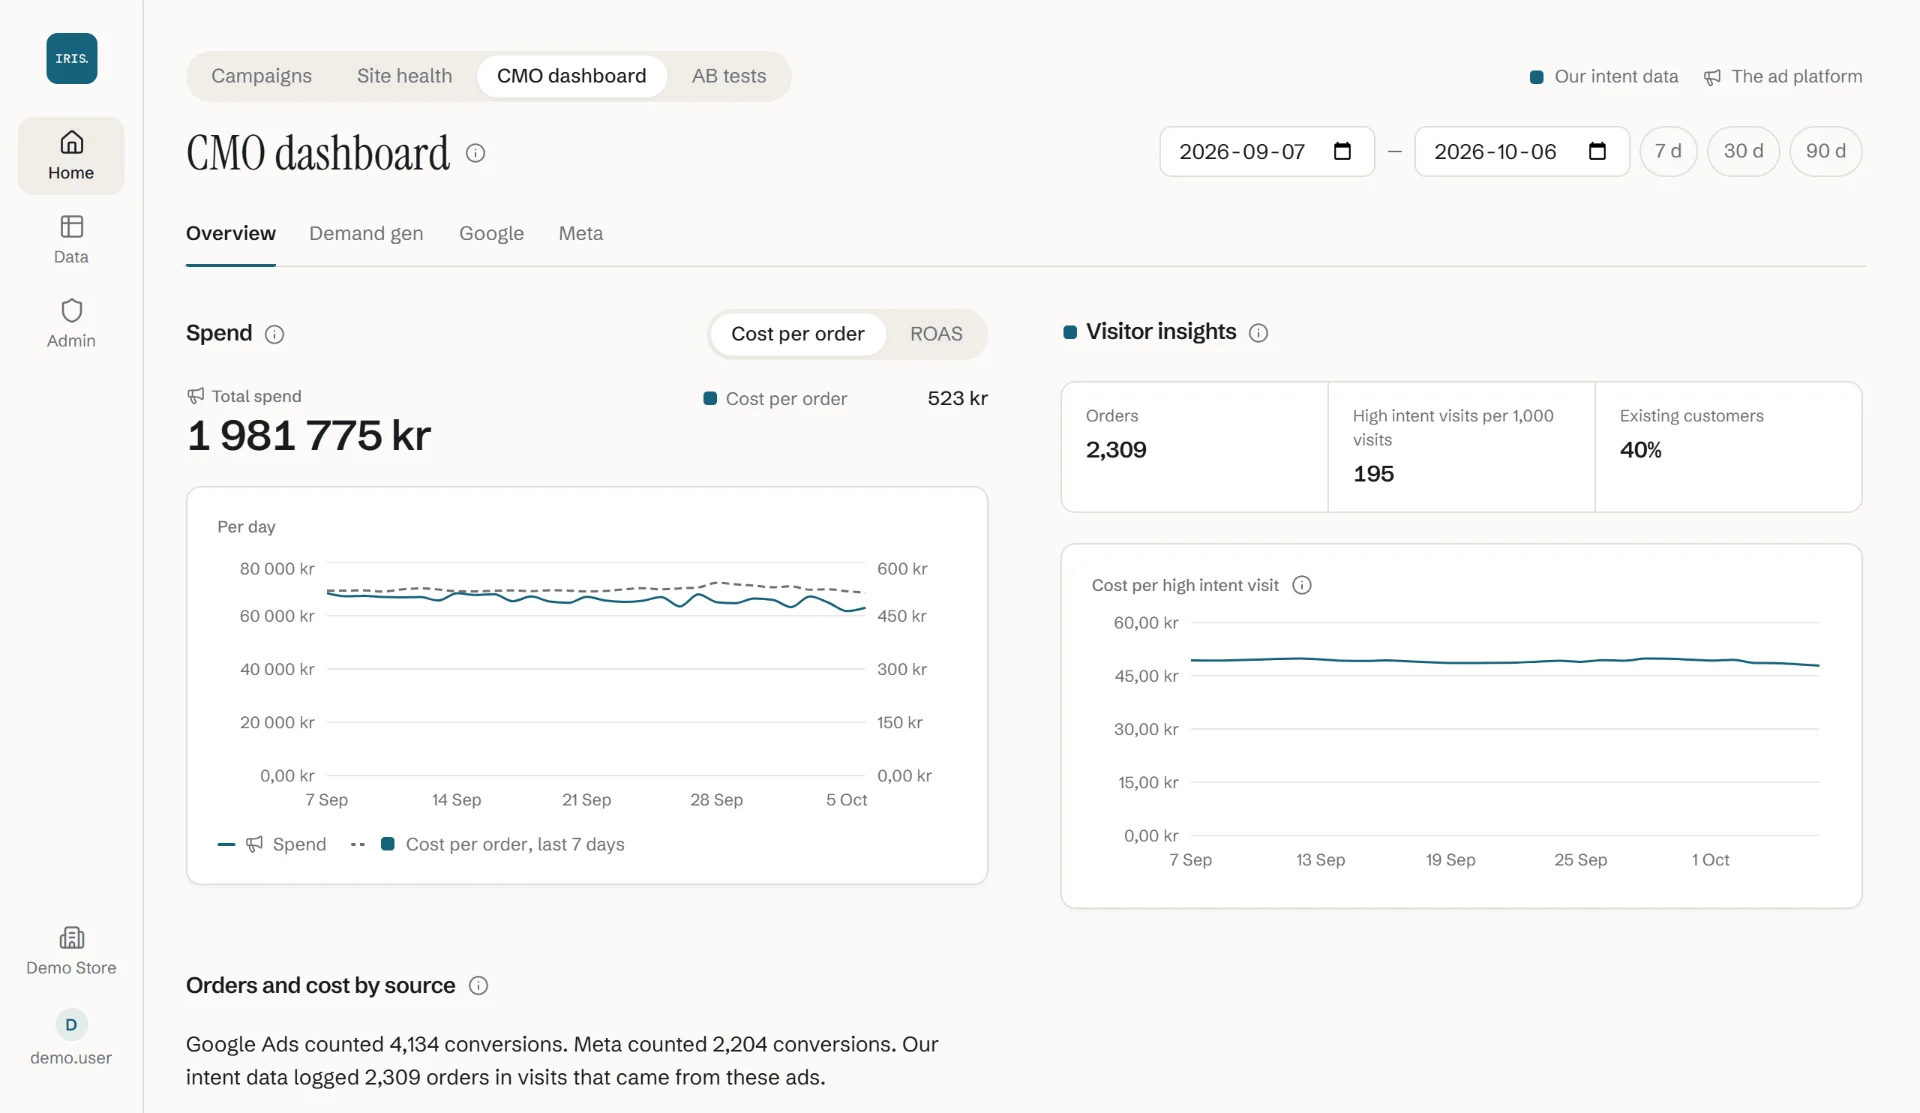The height and width of the screenshot is (1113, 1920).
Task: Click the Cost per order, last 7 days legend swatch
Action: (x=388, y=844)
